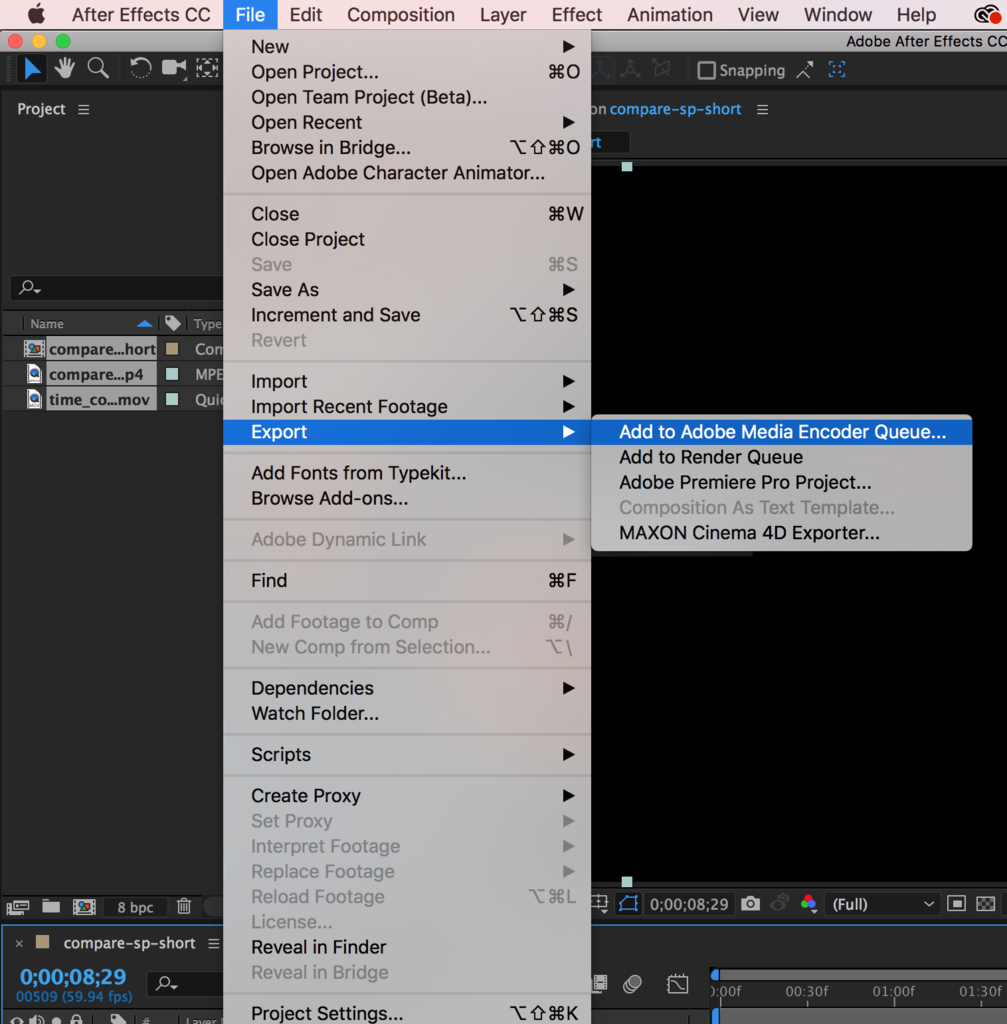The image size is (1007, 1024).
Task: Expand the Save As submenu
Action: [x=407, y=289]
